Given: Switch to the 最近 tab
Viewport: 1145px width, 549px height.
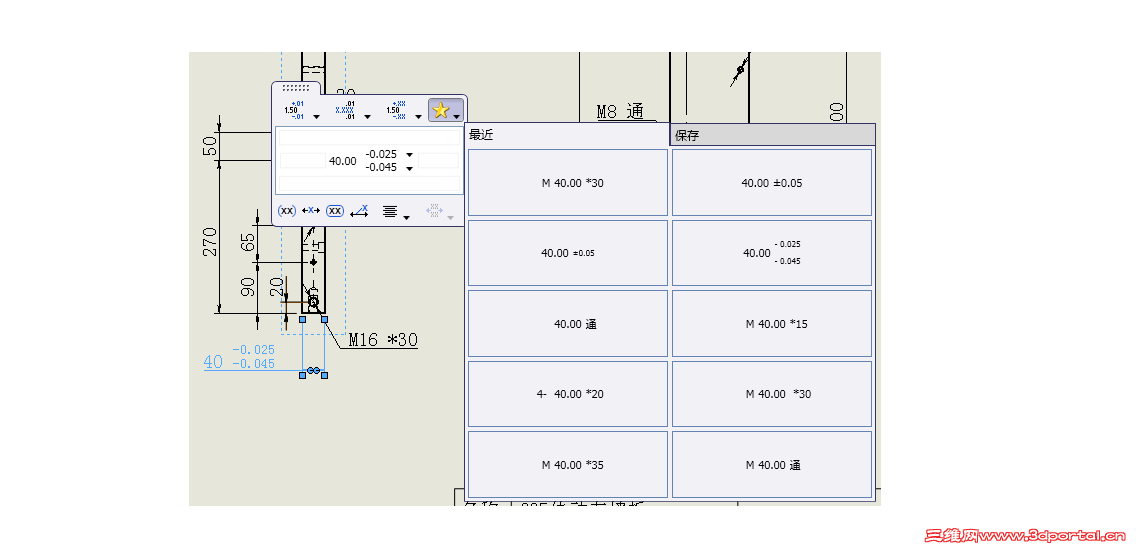Looking at the screenshot, I should (x=567, y=135).
